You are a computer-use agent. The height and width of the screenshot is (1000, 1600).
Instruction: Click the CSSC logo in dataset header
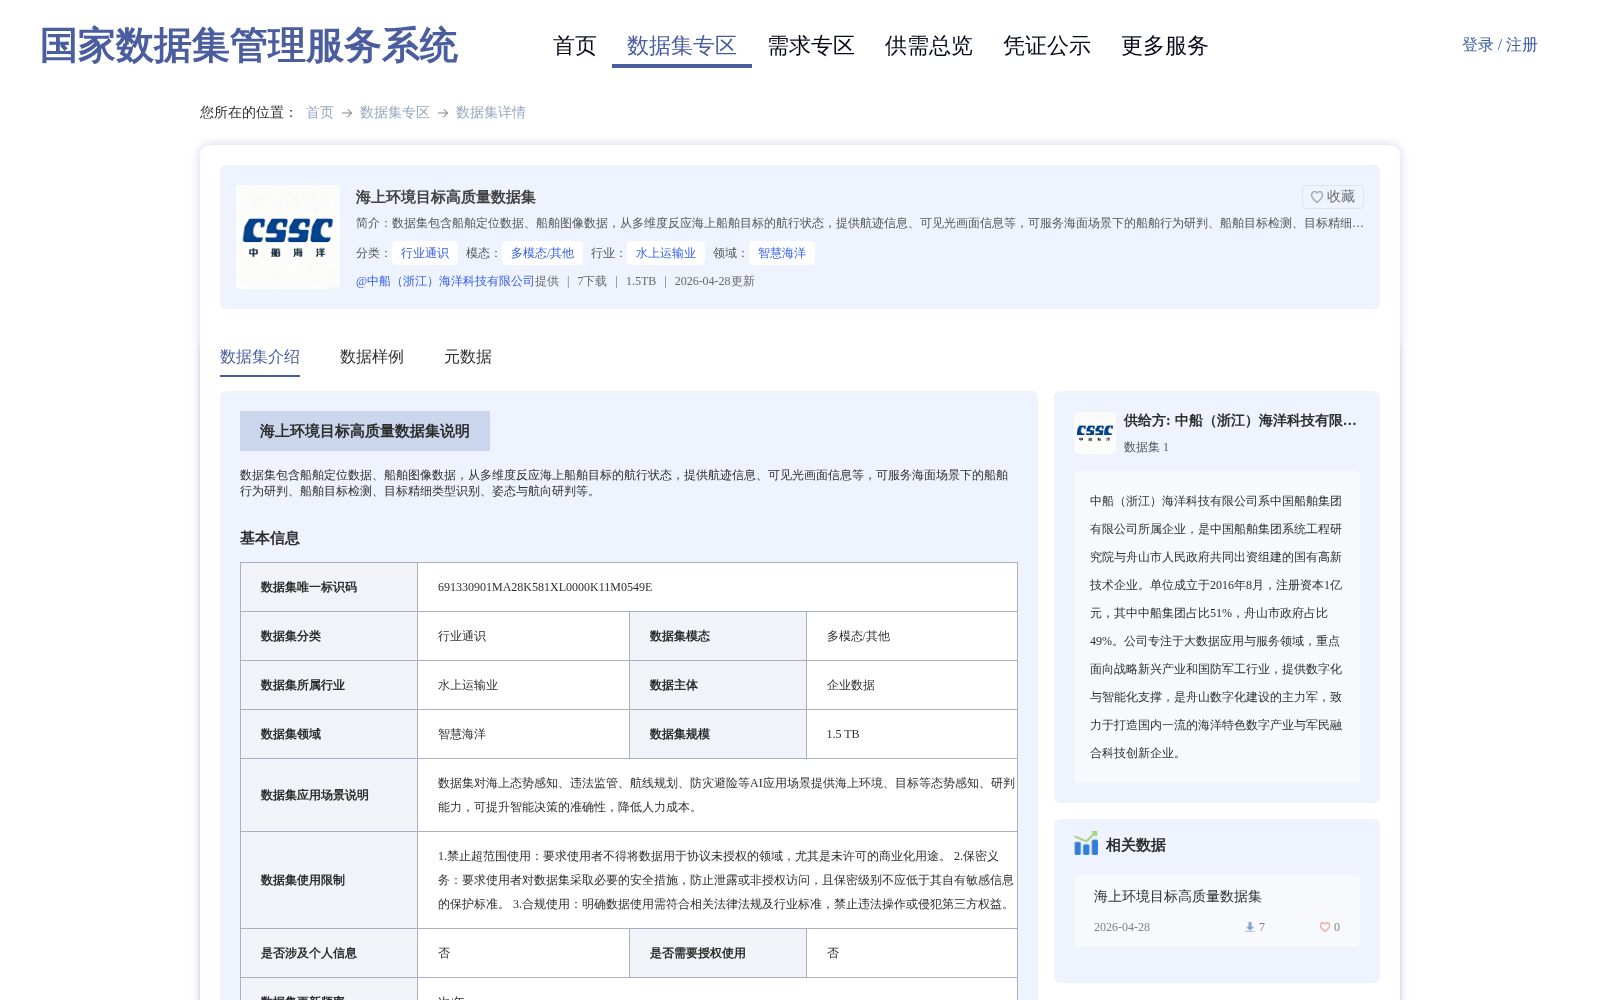[x=288, y=237]
